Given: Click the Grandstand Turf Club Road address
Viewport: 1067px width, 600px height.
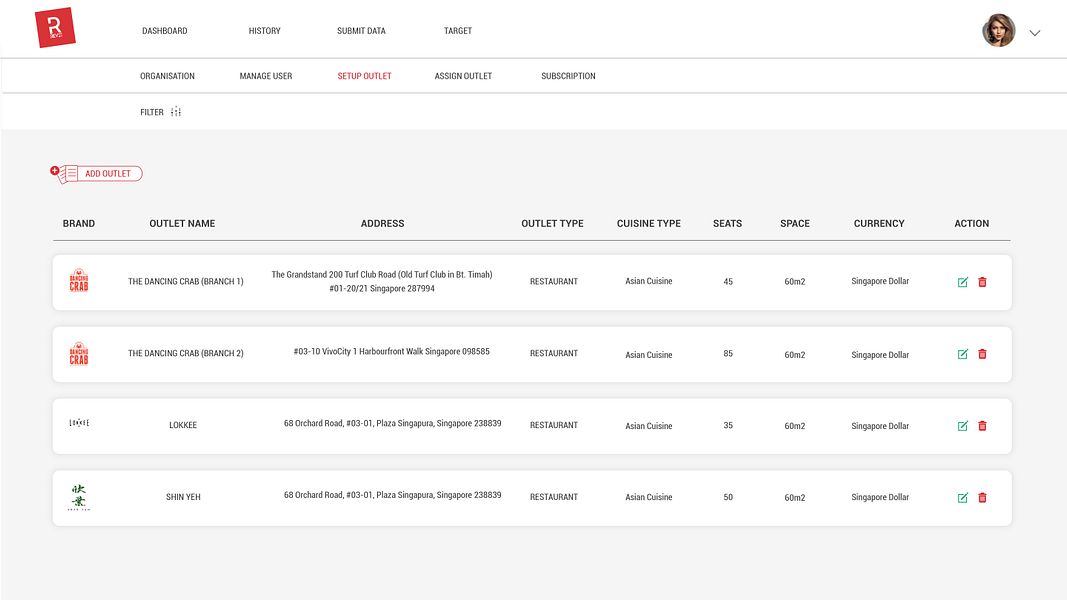Looking at the screenshot, I should coord(382,282).
